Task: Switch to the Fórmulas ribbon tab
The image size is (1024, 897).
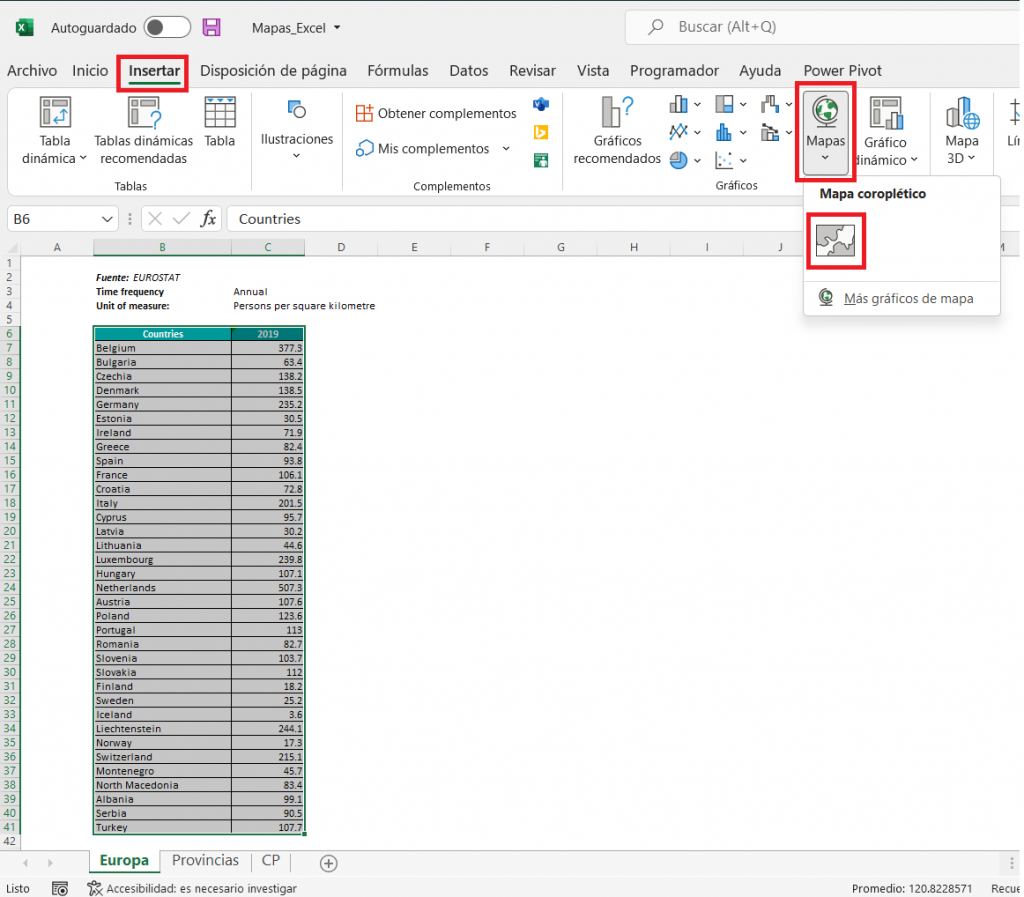Action: point(397,71)
